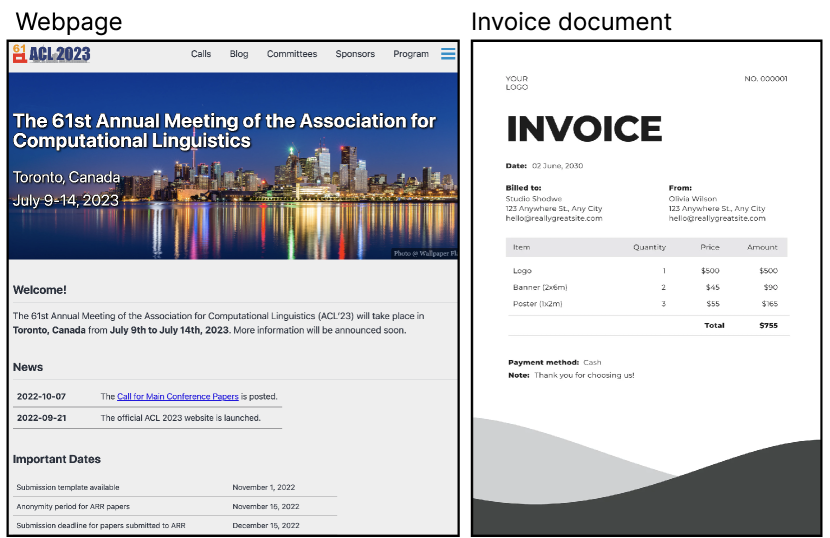Click the invoice Total amount $755
Image resolution: width=830 pixels, height=538 pixels.
pos(768,325)
